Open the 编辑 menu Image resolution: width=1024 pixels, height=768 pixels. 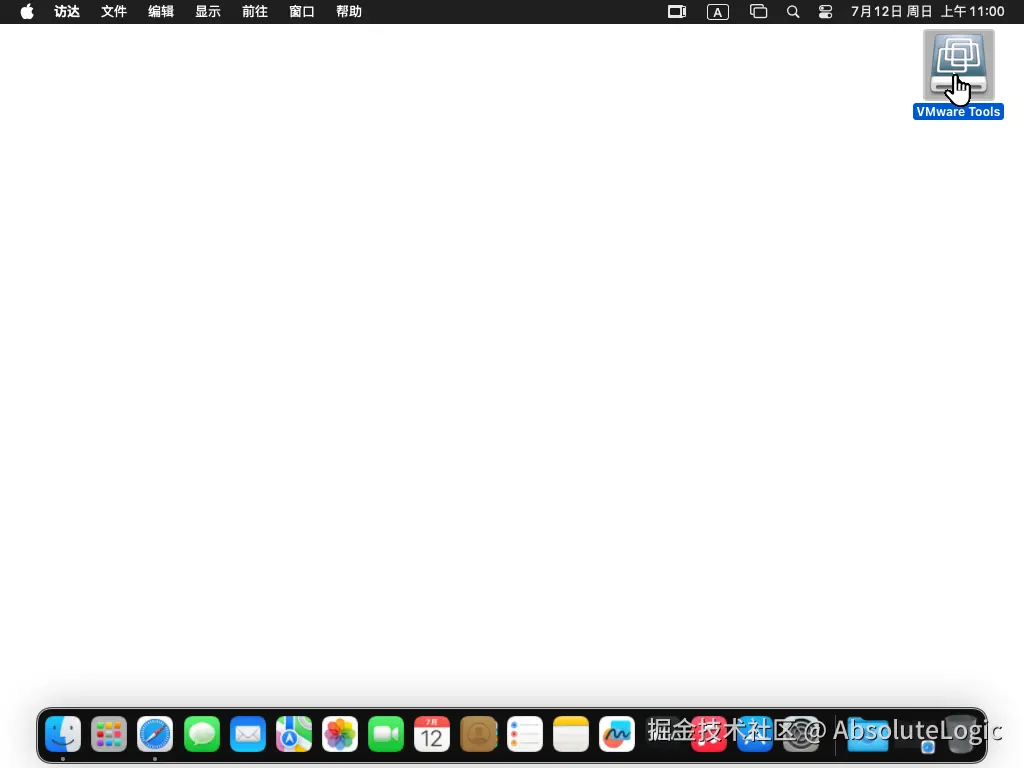161,12
